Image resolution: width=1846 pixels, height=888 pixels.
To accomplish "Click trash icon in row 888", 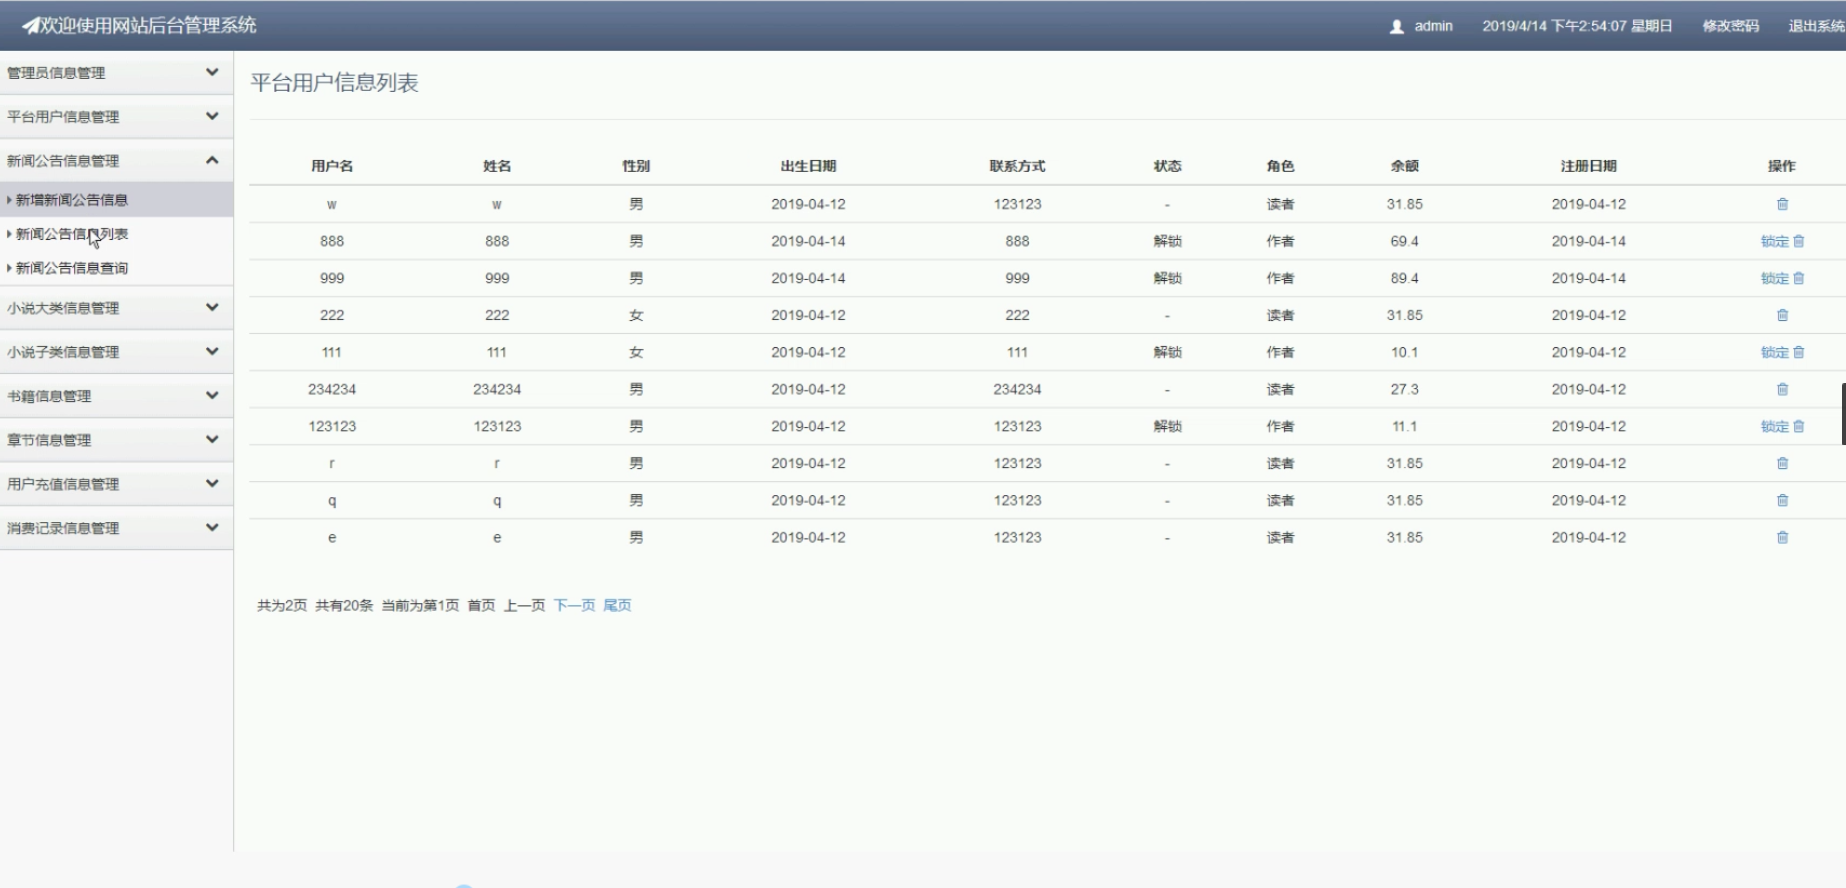I will click(x=1799, y=241).
